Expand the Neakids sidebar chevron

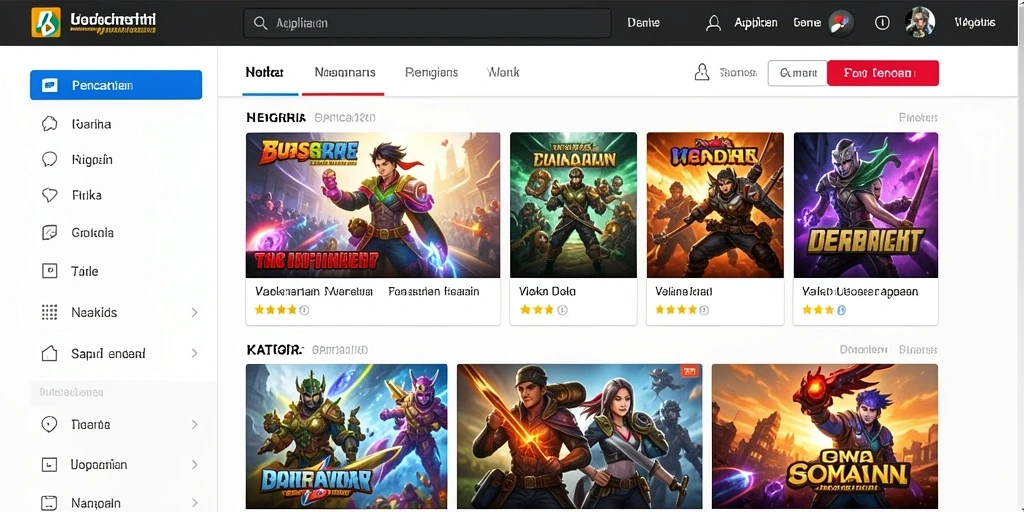pyautogui.click(x=194, y=313)
